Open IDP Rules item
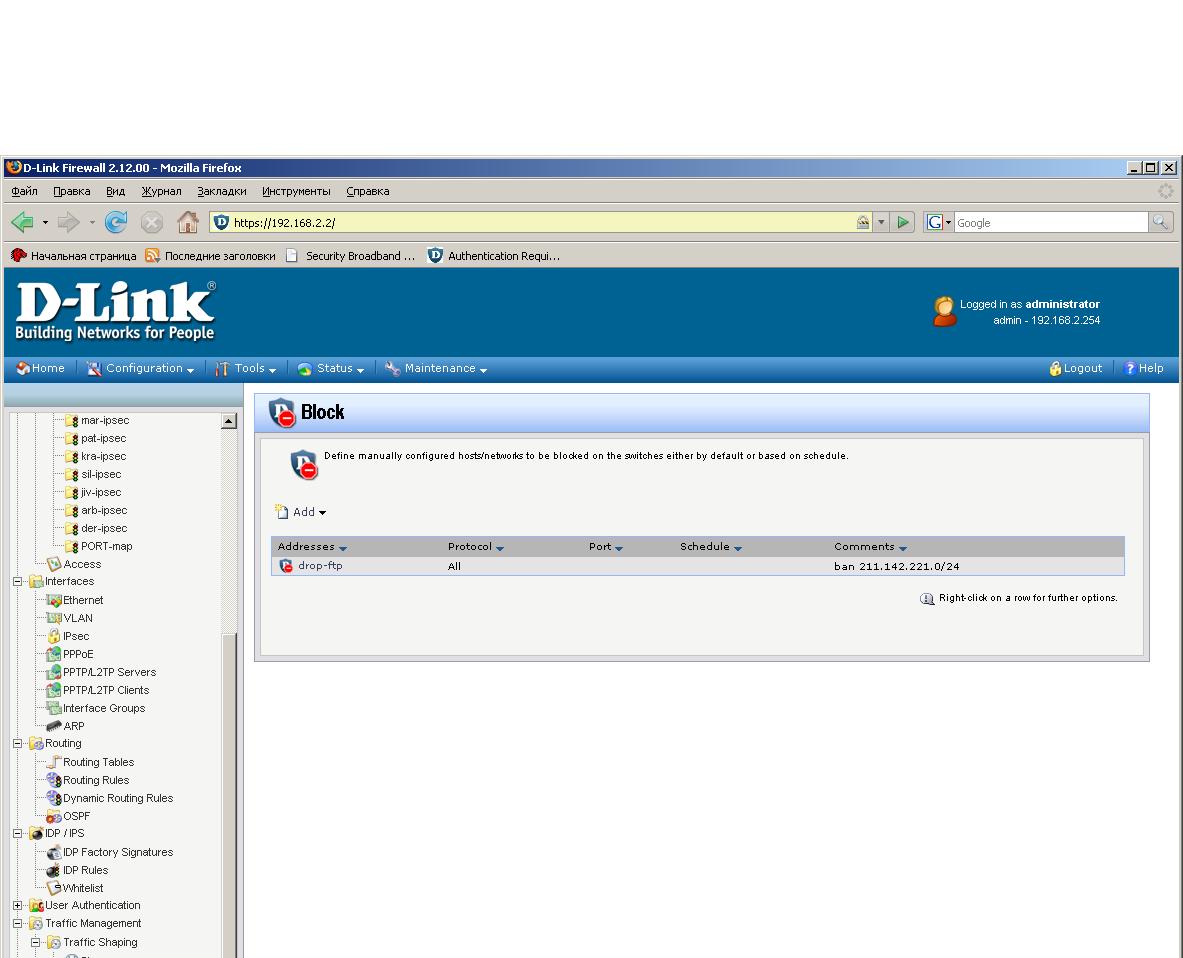Screen dimensions: 1183x958 point(85,870)
